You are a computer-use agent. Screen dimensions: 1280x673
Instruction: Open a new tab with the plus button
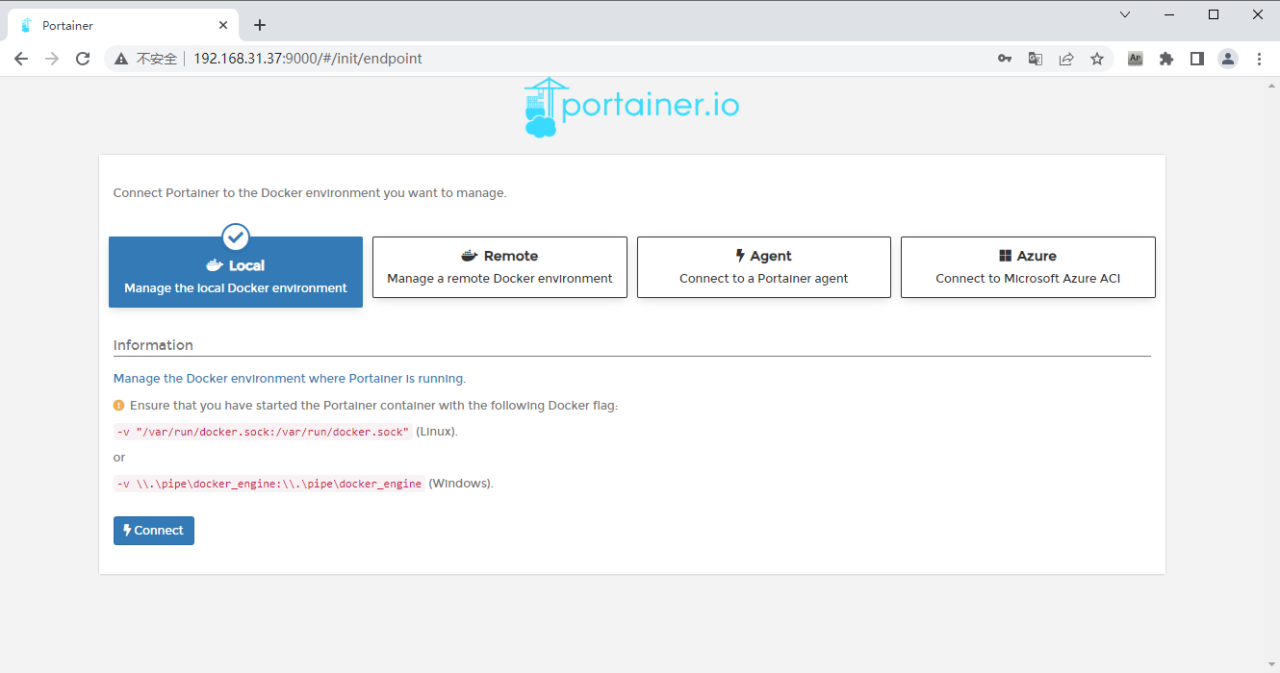coord(259,24)
